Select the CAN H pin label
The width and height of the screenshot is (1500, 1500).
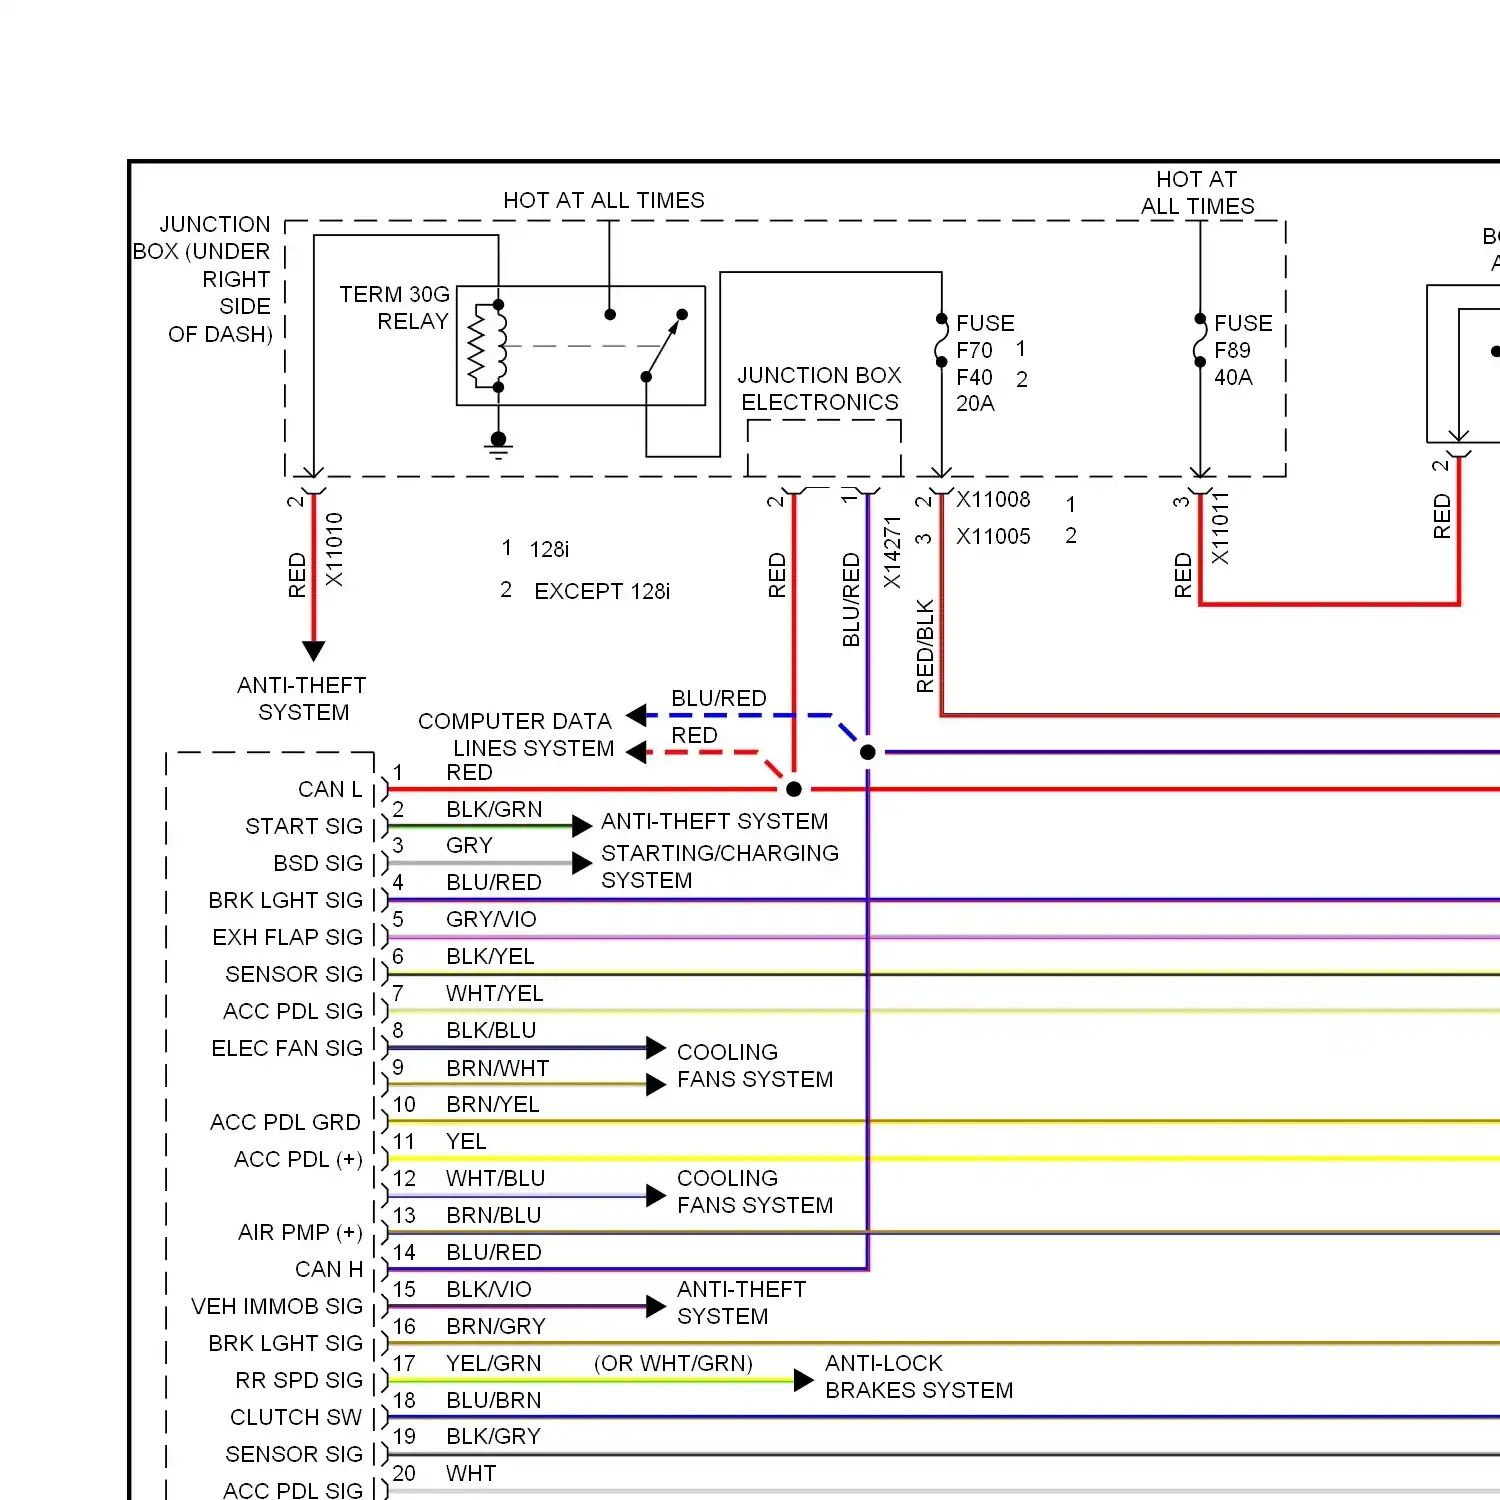pyautogui.click(x=329, y=1270)
